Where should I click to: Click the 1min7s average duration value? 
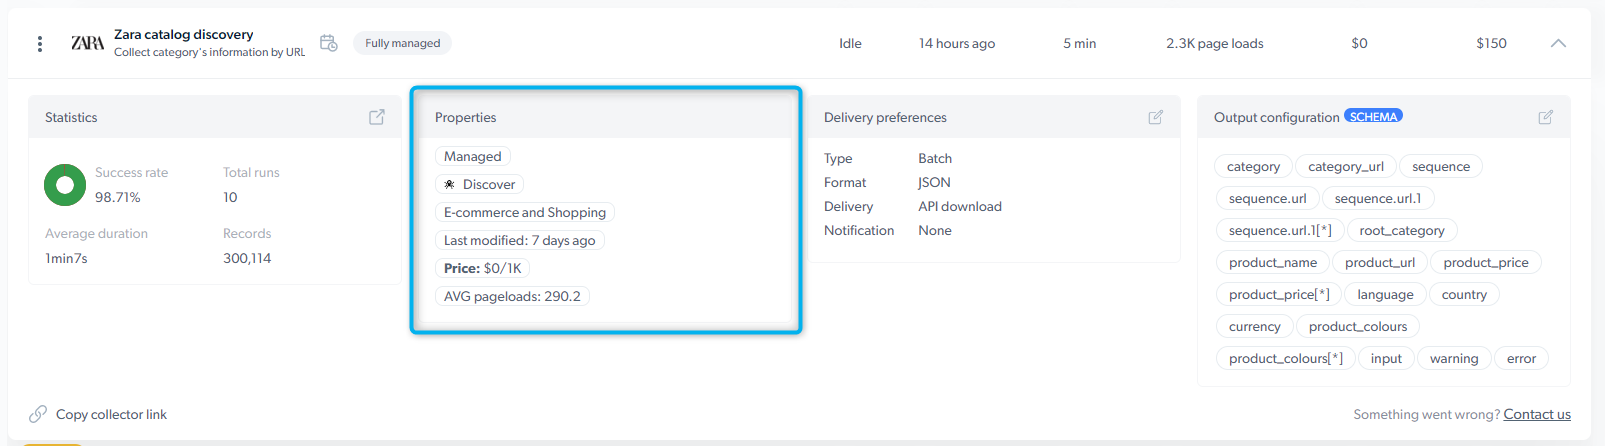[x=66, y=258]
